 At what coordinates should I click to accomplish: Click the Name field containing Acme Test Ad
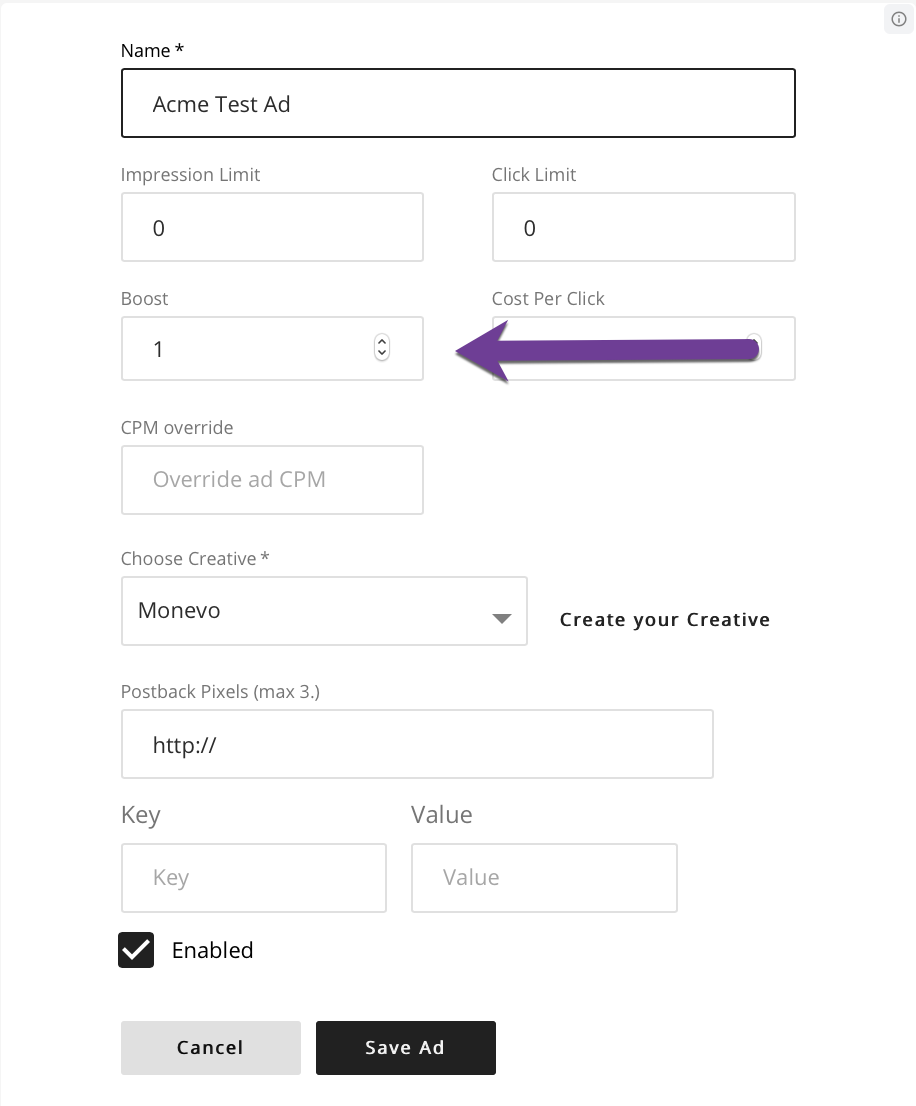point(458,103)
